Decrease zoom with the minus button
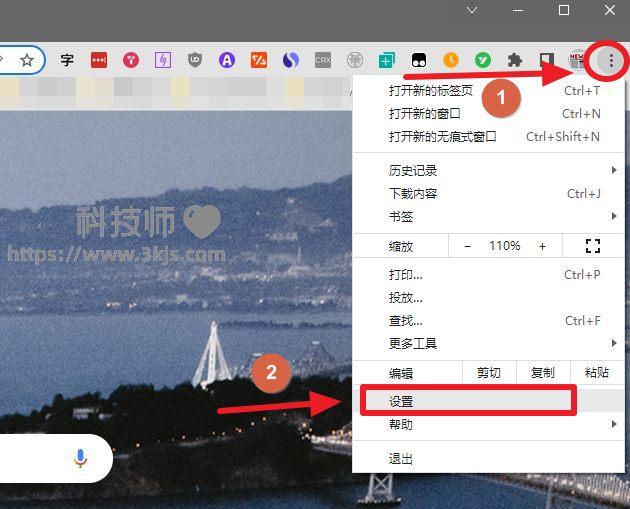Viewport: 630px width, 509px height. 467,246
